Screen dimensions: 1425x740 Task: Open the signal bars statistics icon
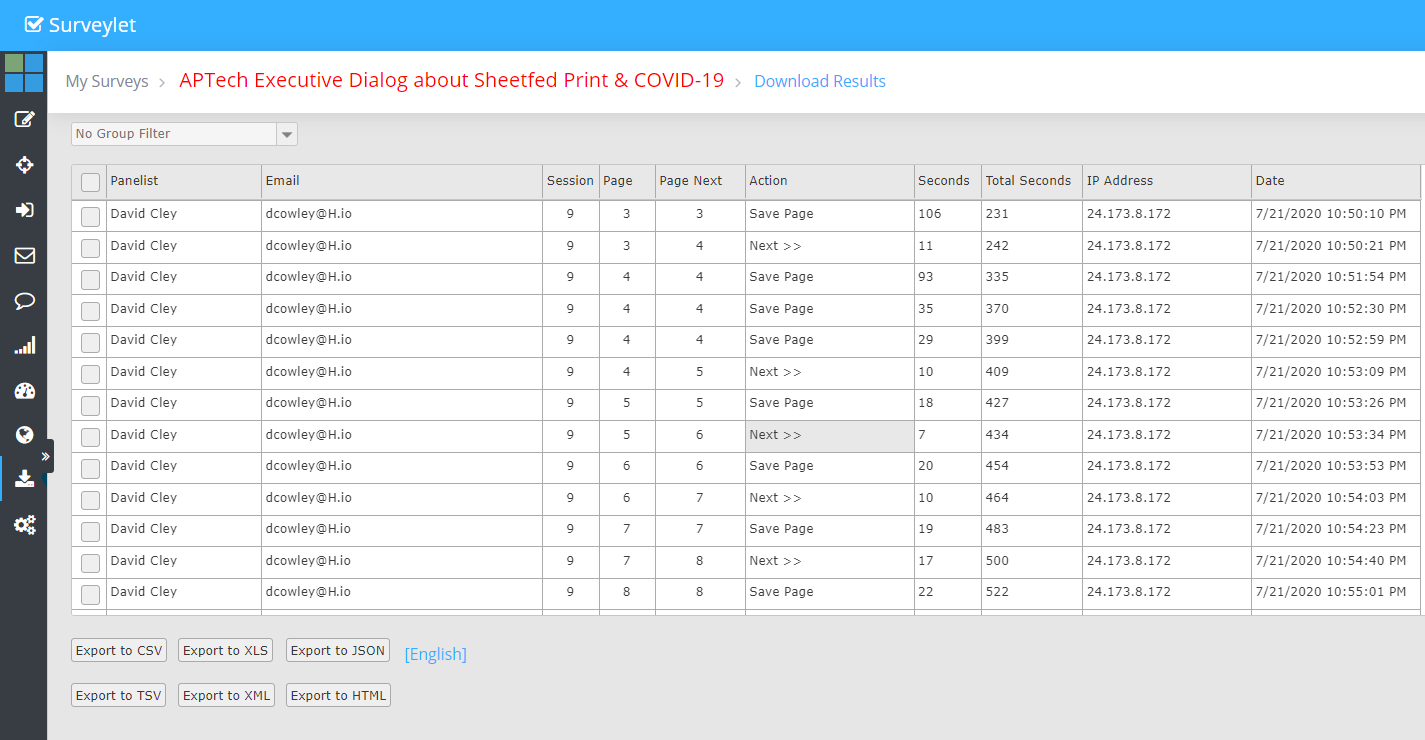point(24,346)
